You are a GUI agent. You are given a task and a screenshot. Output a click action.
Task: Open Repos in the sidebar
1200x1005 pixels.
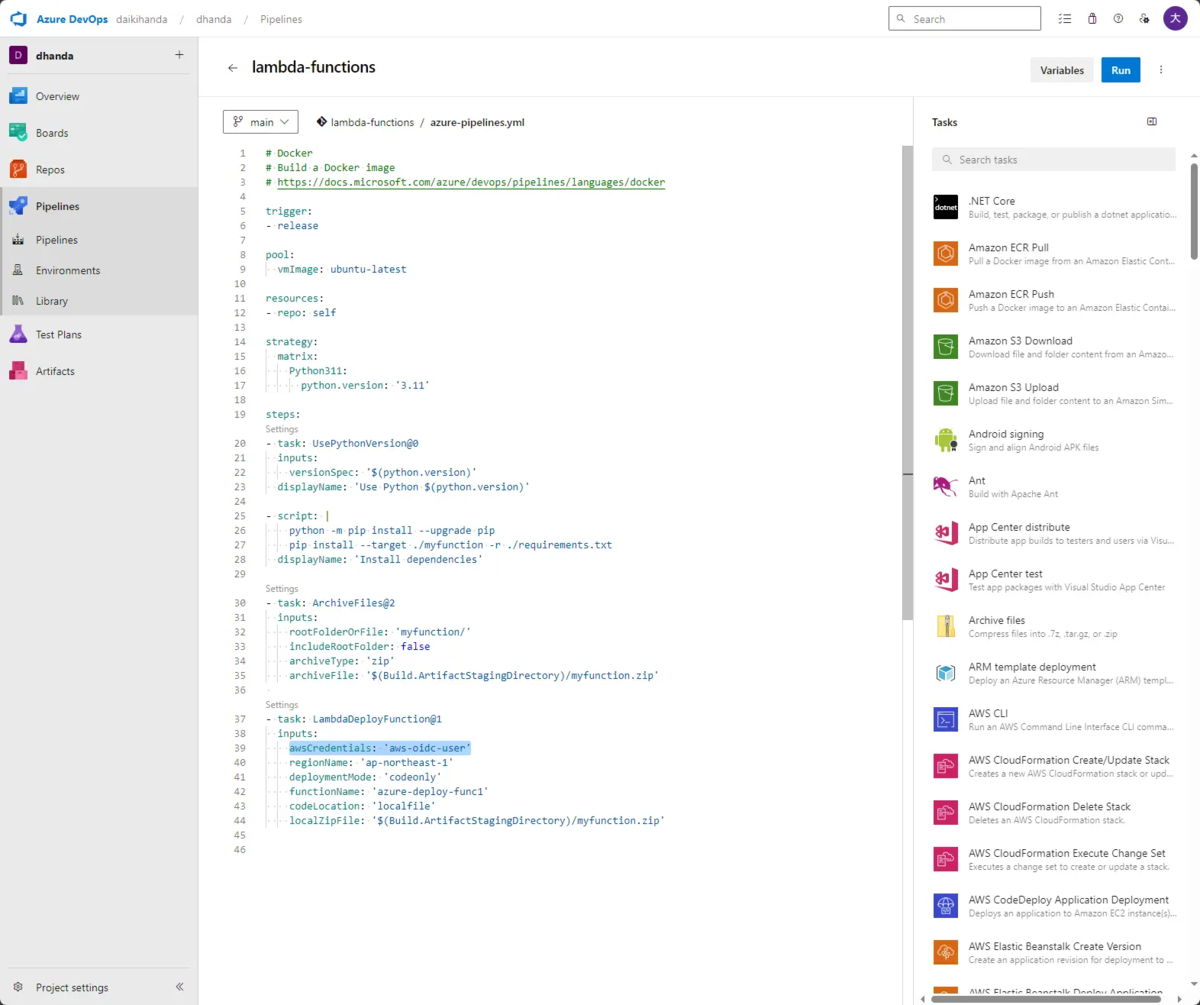coord(99,169)
